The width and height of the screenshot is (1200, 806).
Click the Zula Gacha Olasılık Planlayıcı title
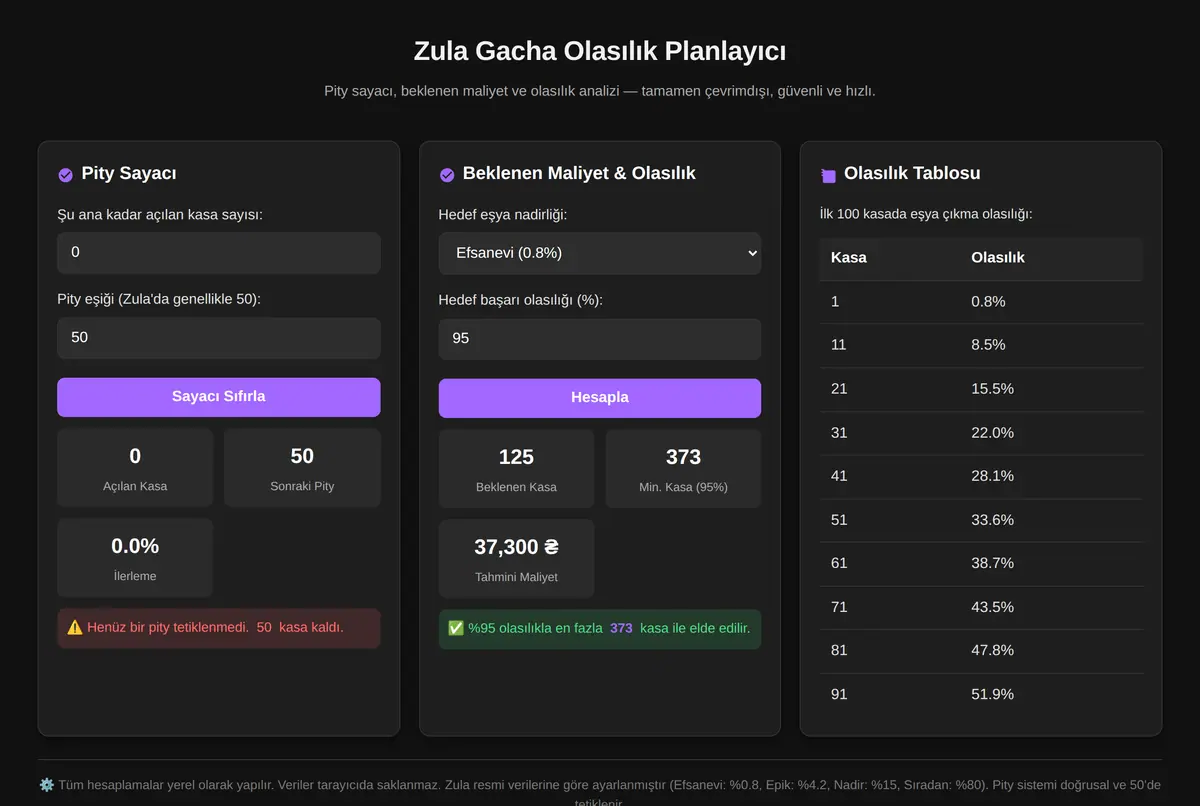point(600,51)
